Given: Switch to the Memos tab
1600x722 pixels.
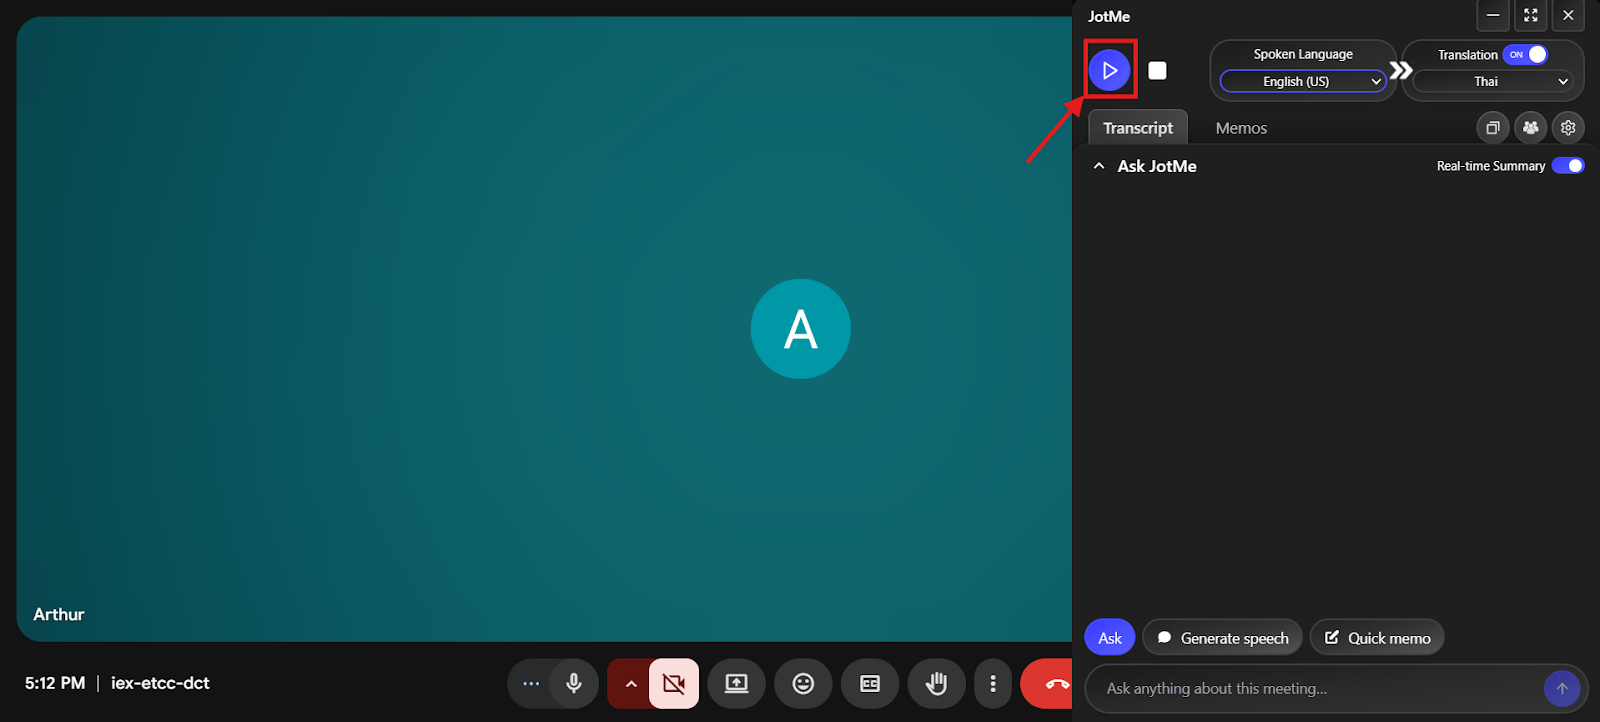Looking at the screenshot, I should [1241, 128].
